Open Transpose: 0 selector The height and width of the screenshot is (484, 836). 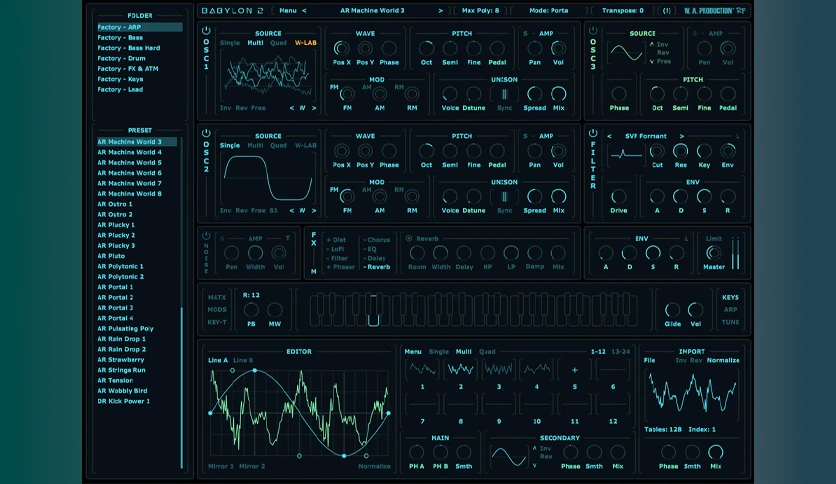623,11
